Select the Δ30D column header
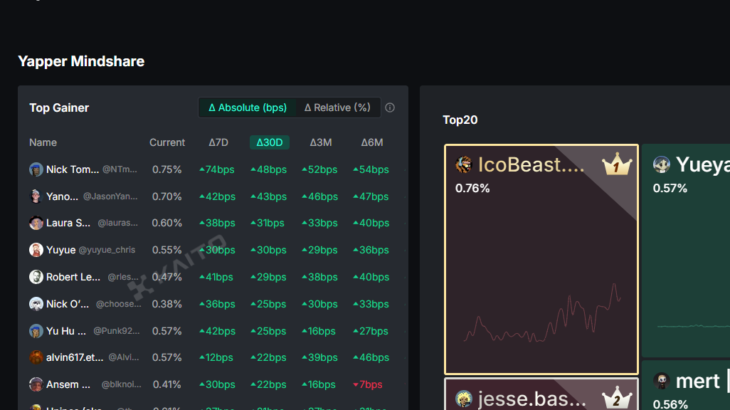The height and width of the screenshot is (410, 730). click(x=270, y=142)
